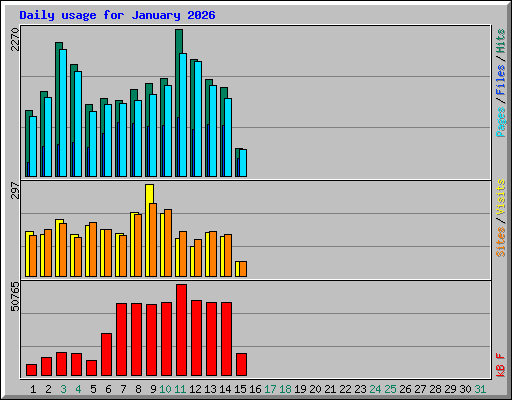Click green weekend day label 25
Image resolution: width=512 pixels, height=400 pixels.
click(390, 389)
